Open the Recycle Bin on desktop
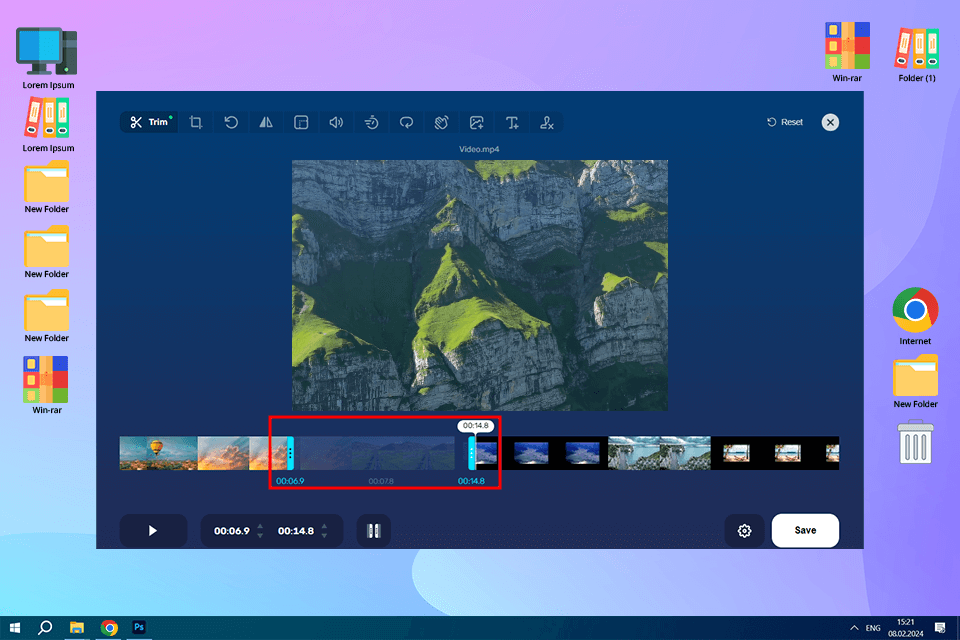The width and height of the screenshot is (960, 640). tap(915, 442)
